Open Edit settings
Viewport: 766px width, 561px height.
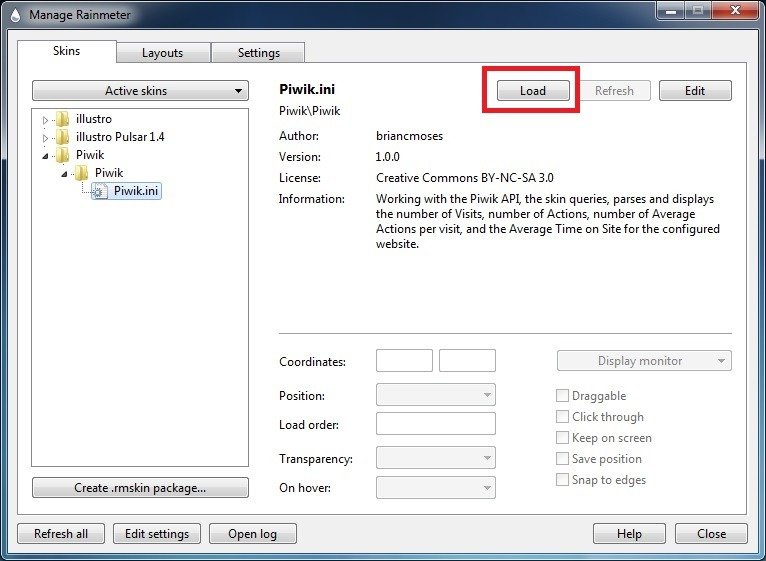coord(157,534)
